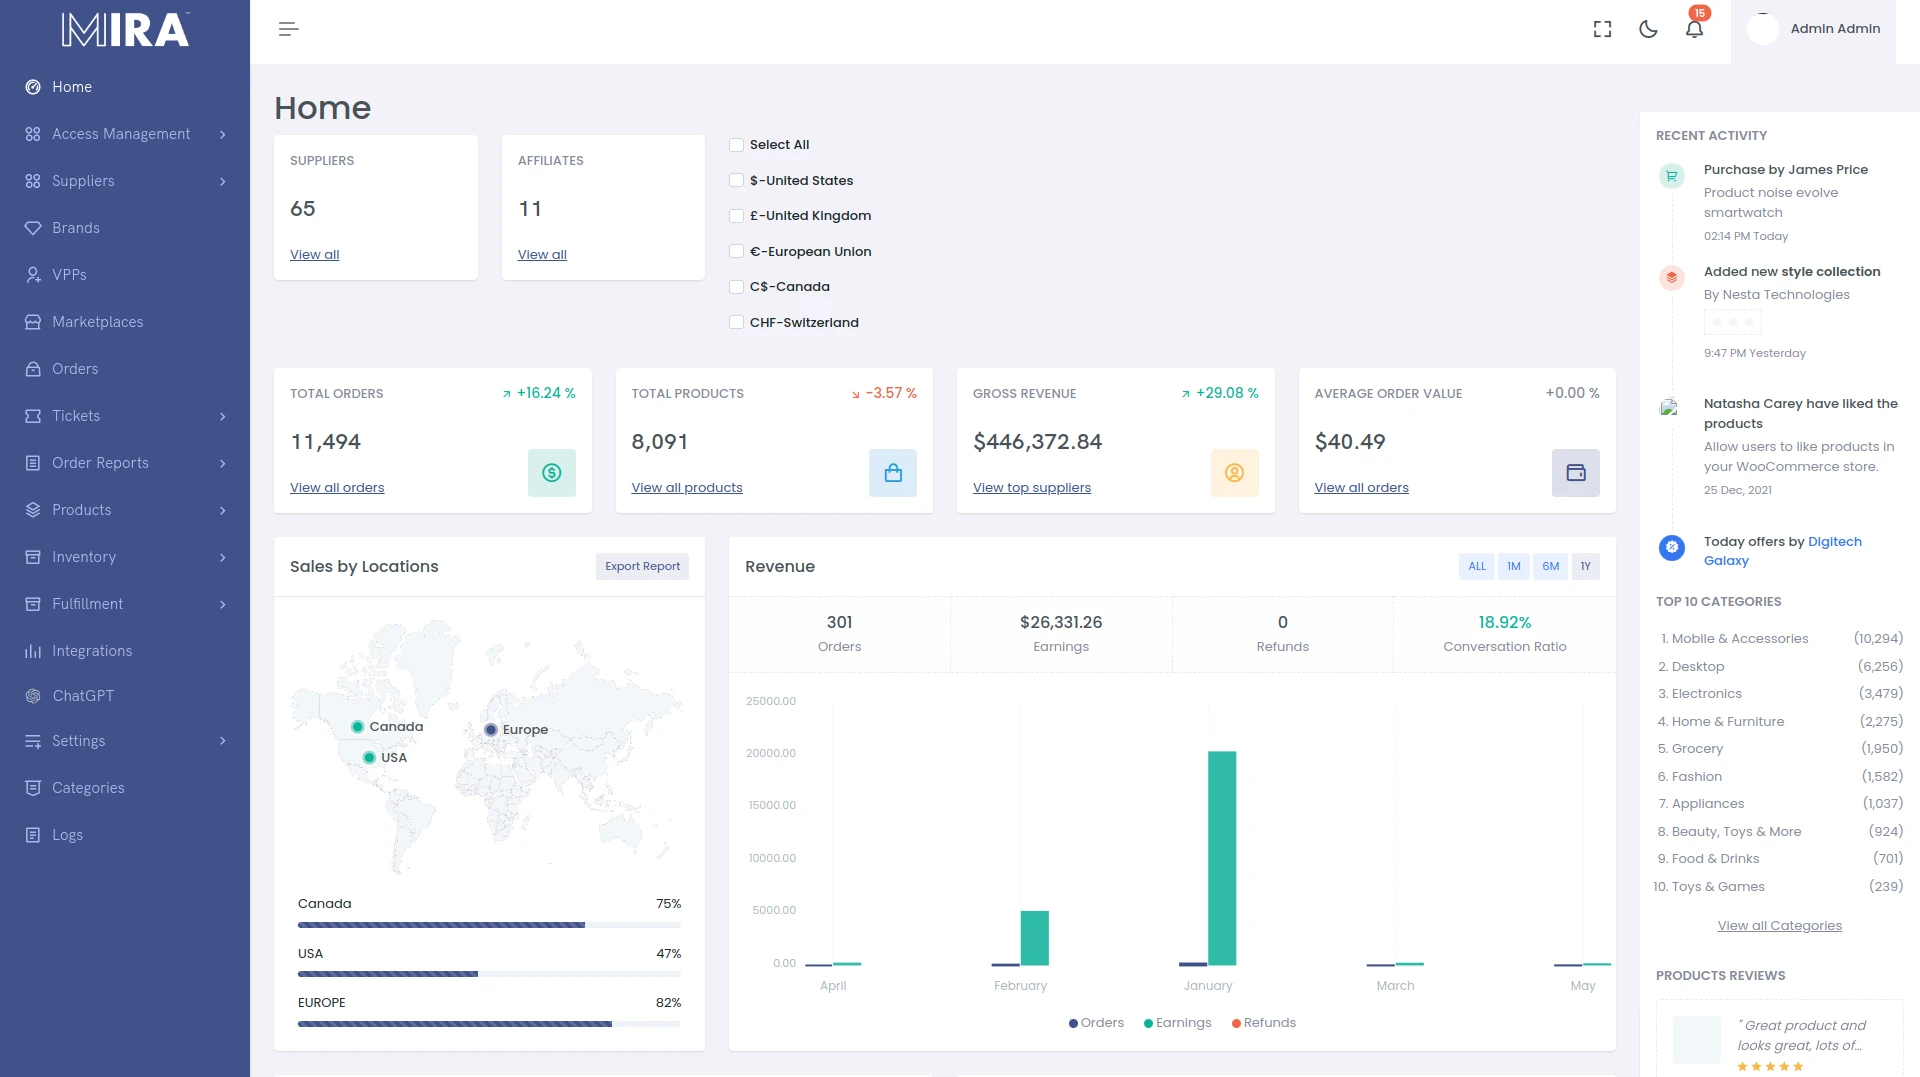Open the View all Categories link
1920x1077 pixels.
(1779, 926)
